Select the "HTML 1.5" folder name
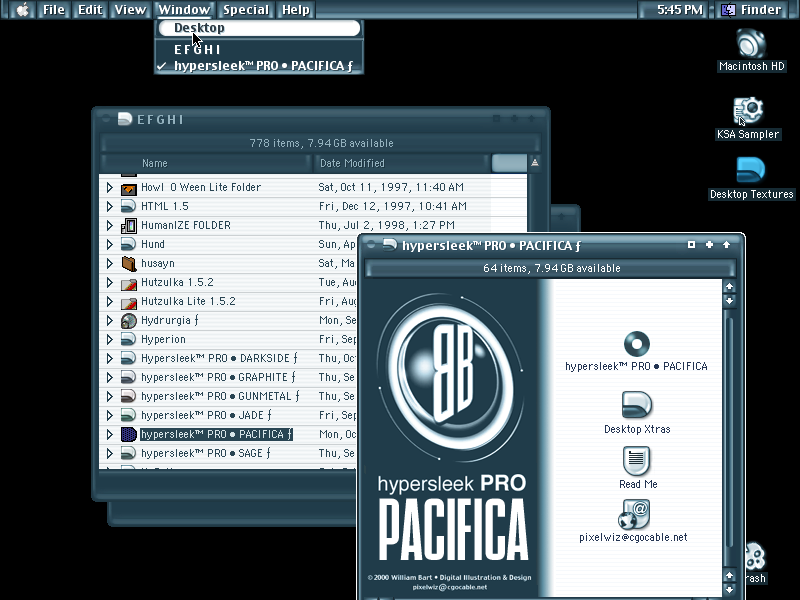This screenshot has height=600, width=800. click(165, 206)
